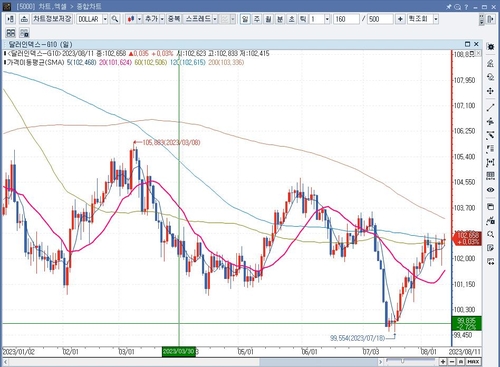Click the total bars field showing 500
Viewport: 500px width, 367px height.
[380, 19]
